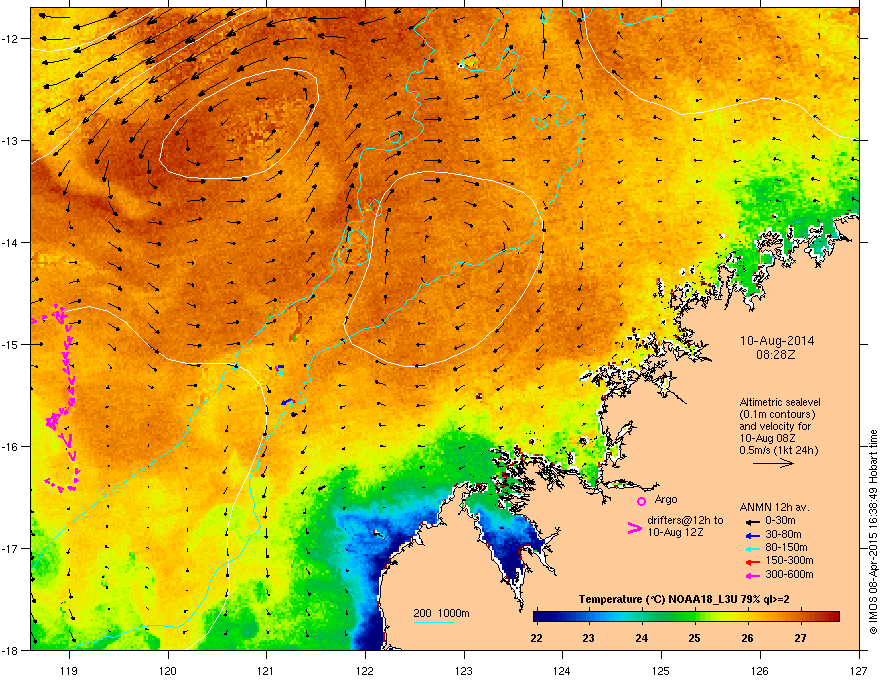Click the '200 1000m' isobath label

point(441,613)
